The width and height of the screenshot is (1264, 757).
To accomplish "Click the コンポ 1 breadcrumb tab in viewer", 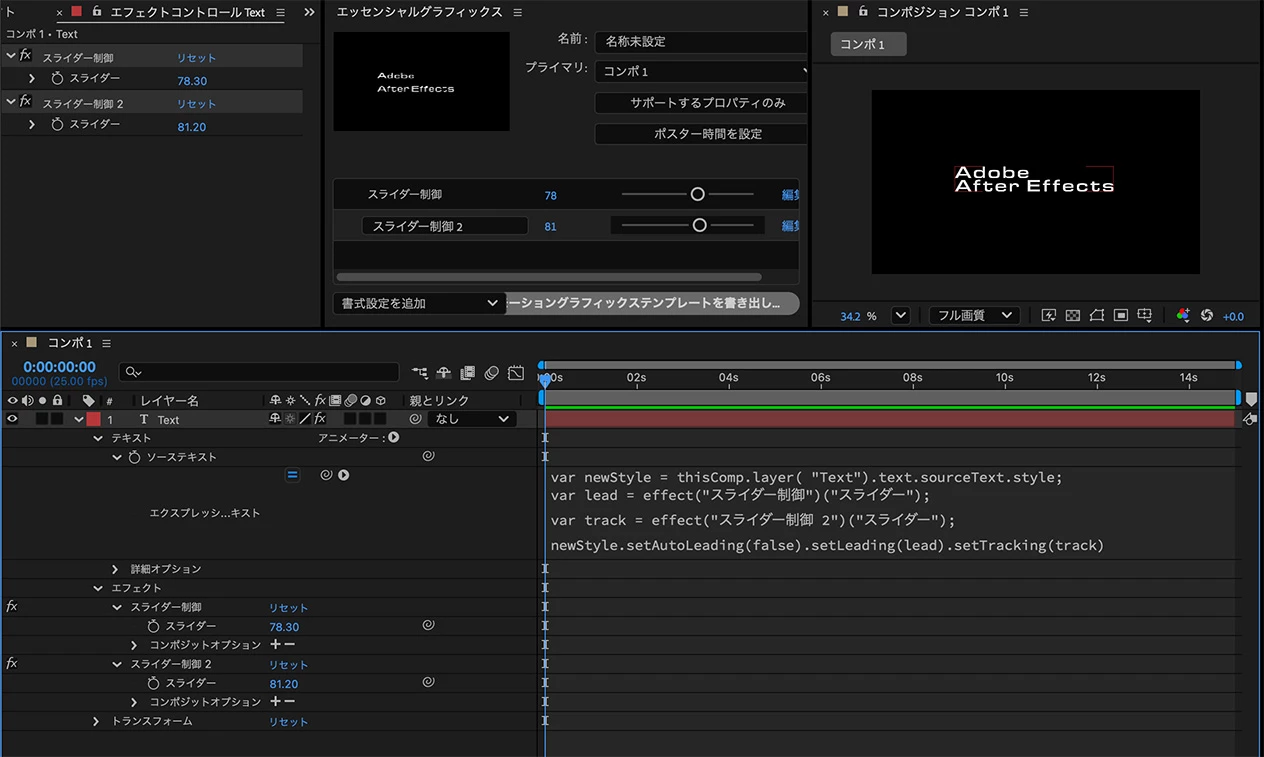I will (x=868, y=44).
